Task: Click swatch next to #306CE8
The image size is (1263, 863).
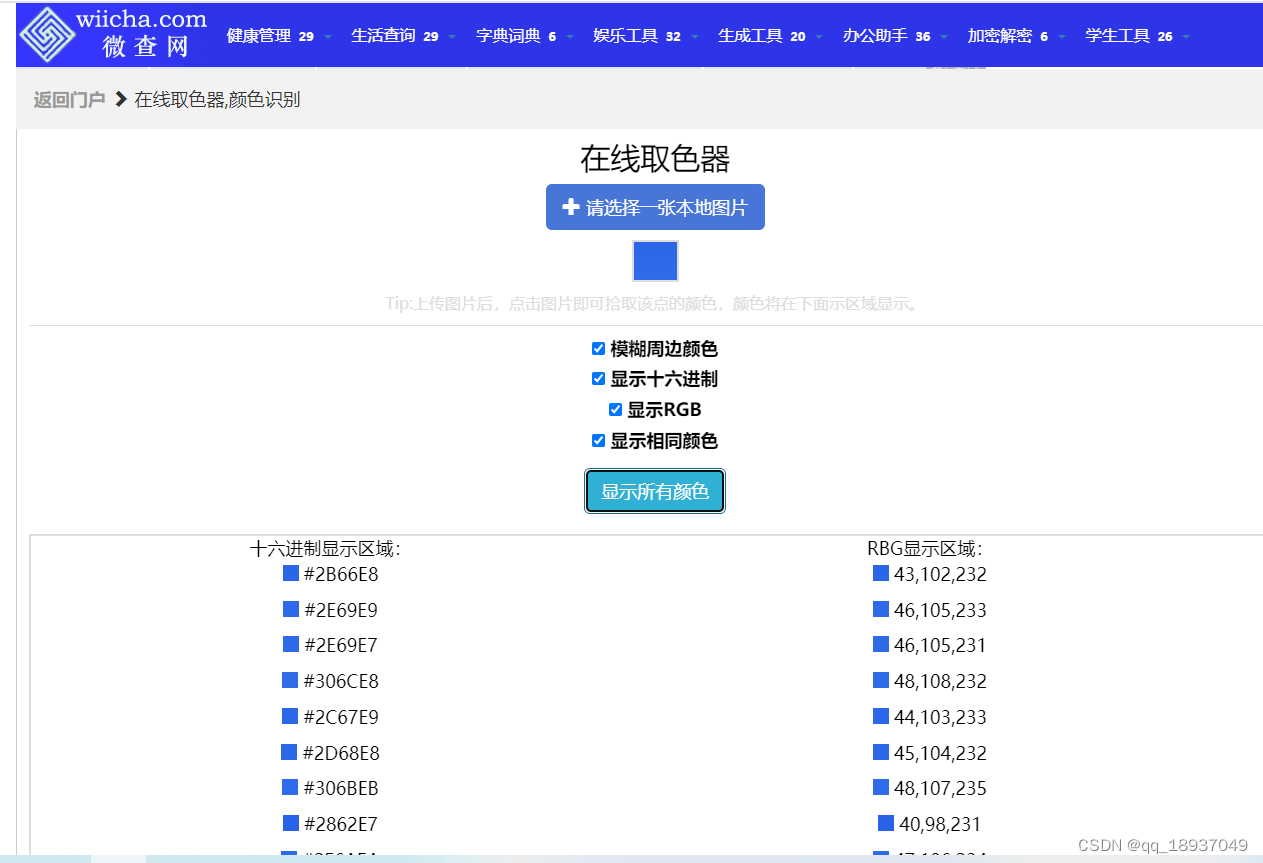Action: (290, 680)
